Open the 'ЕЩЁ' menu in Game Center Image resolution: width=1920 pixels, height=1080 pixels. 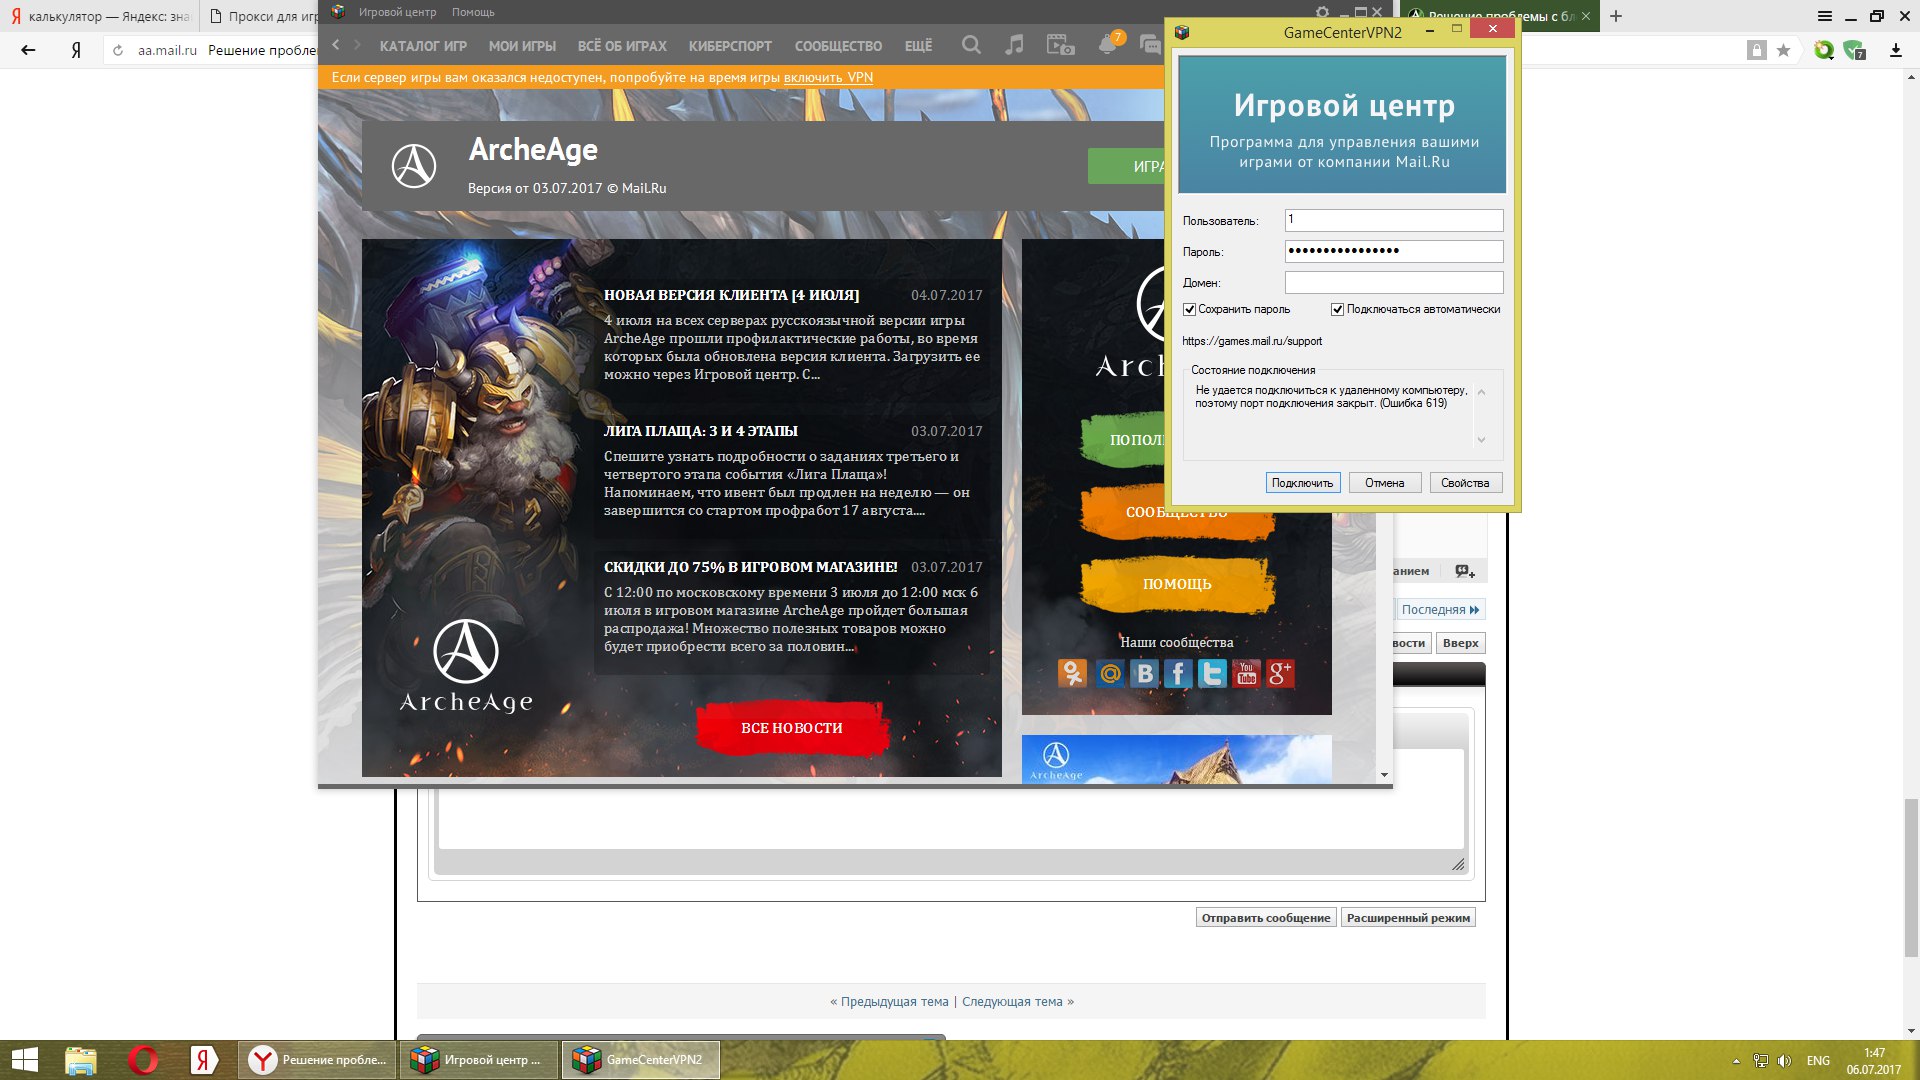[918, 46]
